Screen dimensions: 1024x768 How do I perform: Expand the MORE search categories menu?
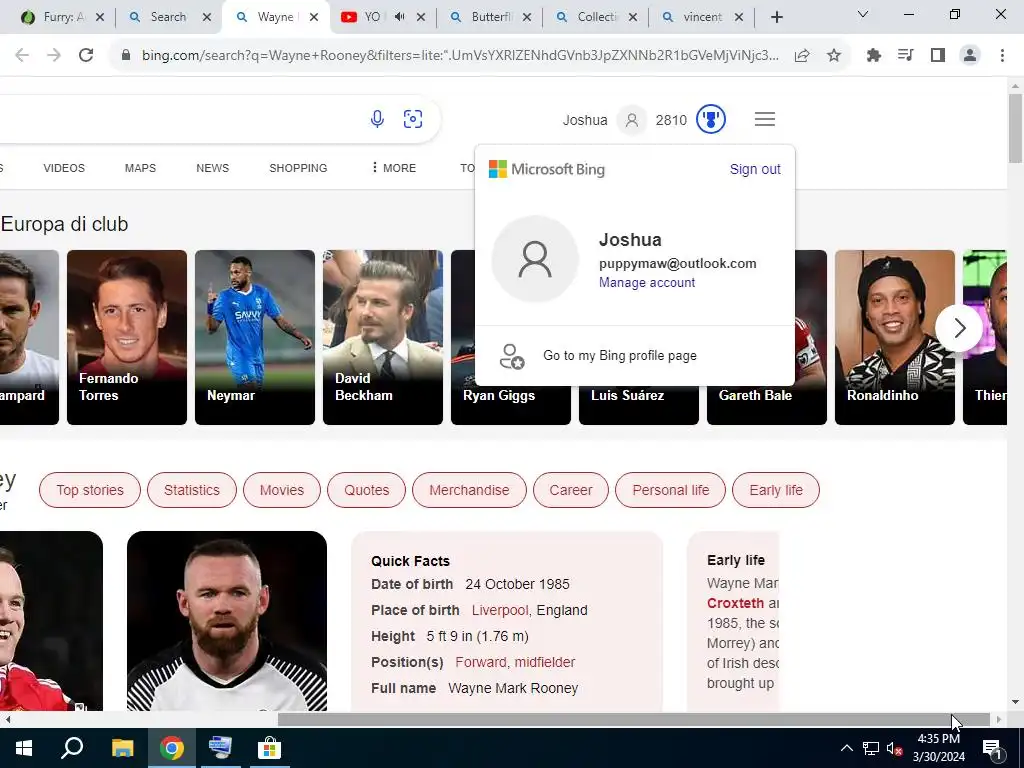[393, 168]
